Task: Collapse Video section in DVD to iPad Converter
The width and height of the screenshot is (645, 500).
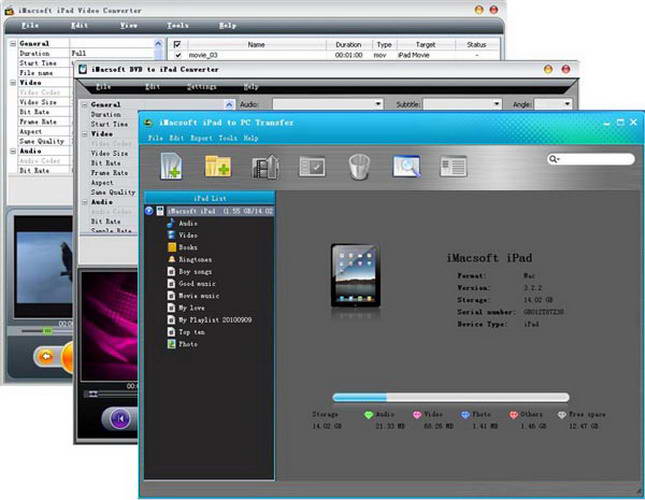Action: [x=84, y=134]
